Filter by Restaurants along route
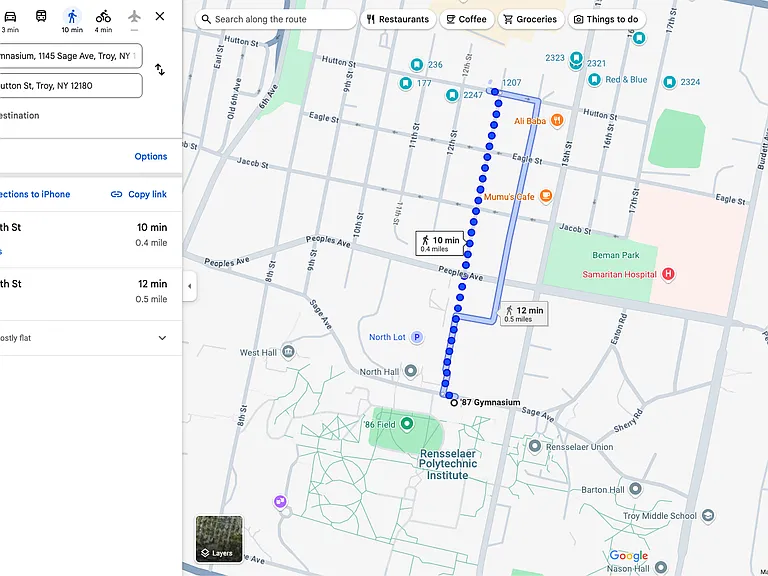Screen dimensions: 768x576 click(x=398, y=19)
